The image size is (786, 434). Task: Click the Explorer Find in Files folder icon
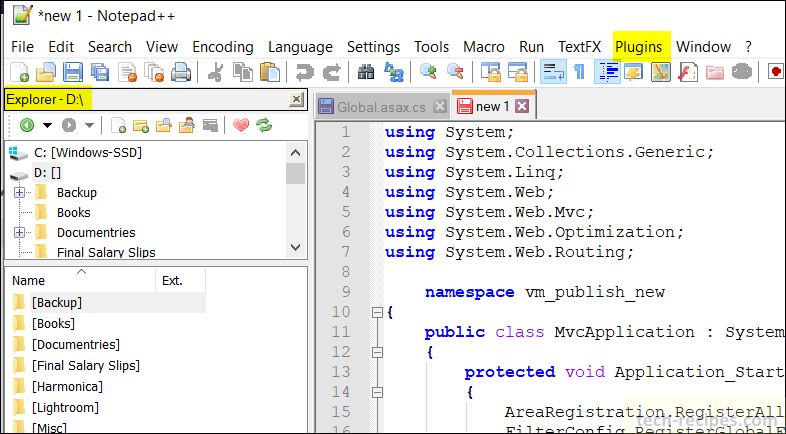[x=163, y=125]
